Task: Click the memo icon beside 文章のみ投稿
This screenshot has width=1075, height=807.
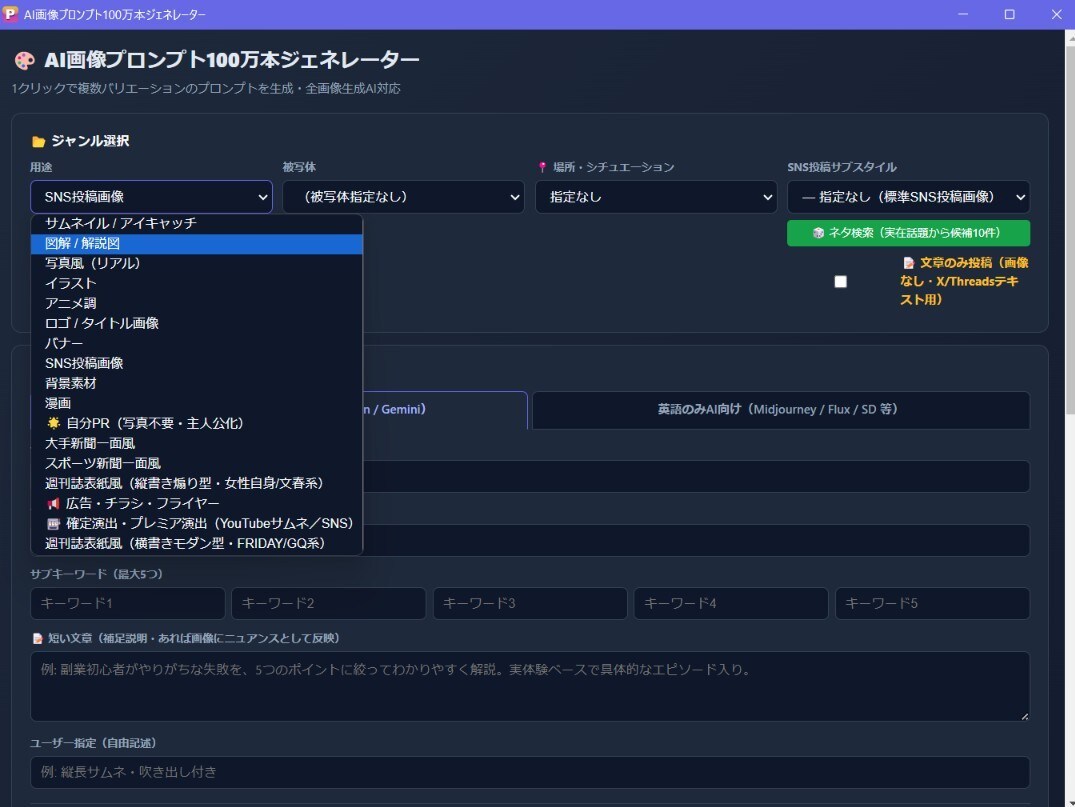Action: (x=908, y=263)
